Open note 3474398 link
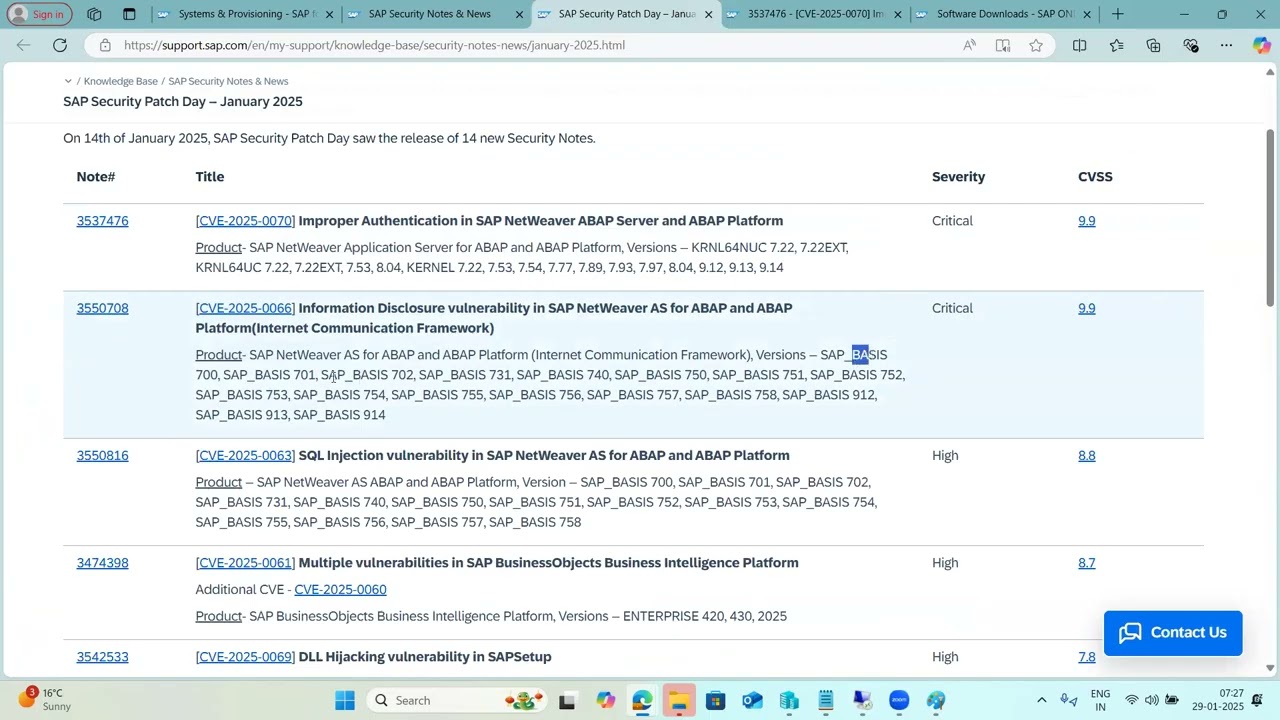1280x720 pixels. (102, 563)
